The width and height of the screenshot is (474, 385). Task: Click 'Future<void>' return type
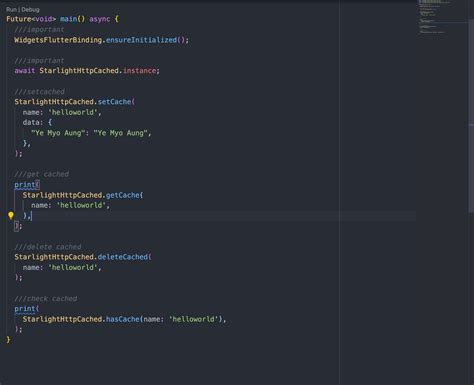pos(31,19)
